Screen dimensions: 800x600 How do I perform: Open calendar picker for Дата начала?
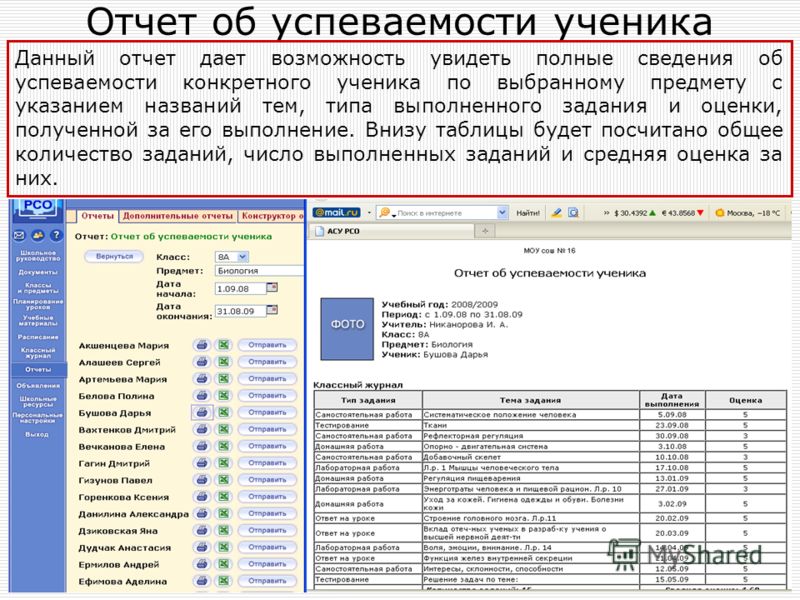click(x=272, y=288)
